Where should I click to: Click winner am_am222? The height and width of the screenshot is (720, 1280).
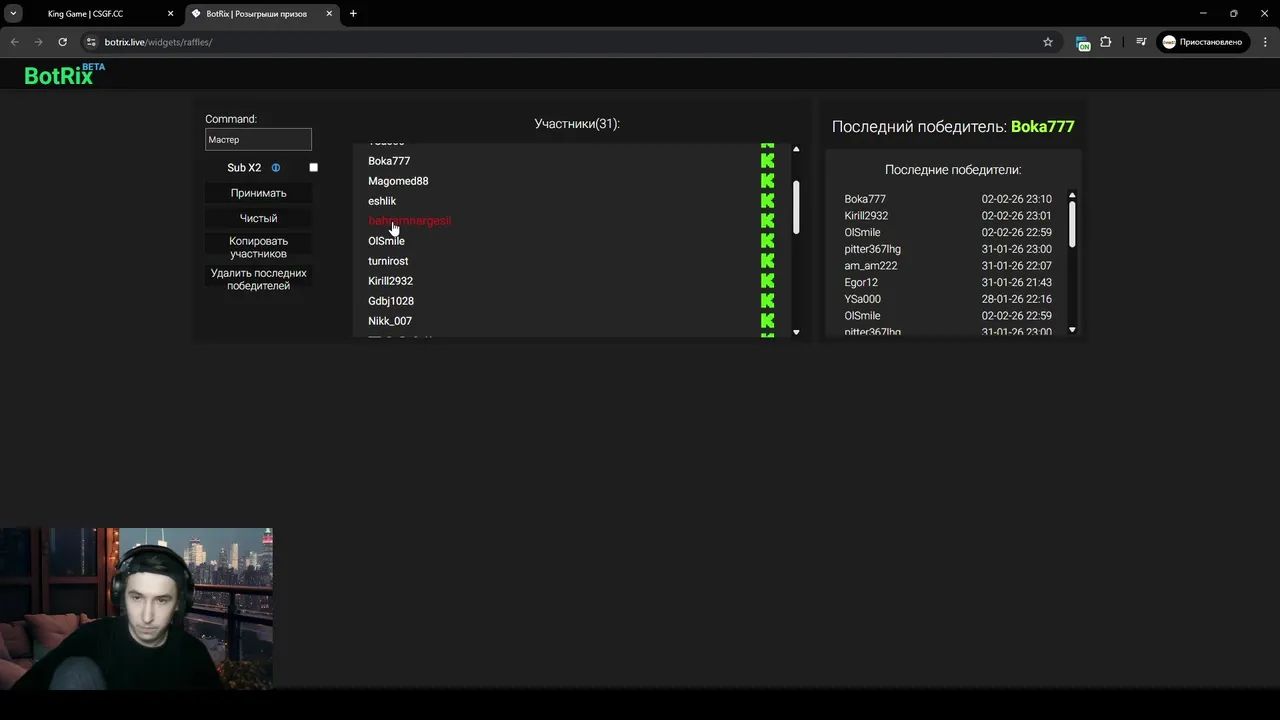click(x=871, y=266)
